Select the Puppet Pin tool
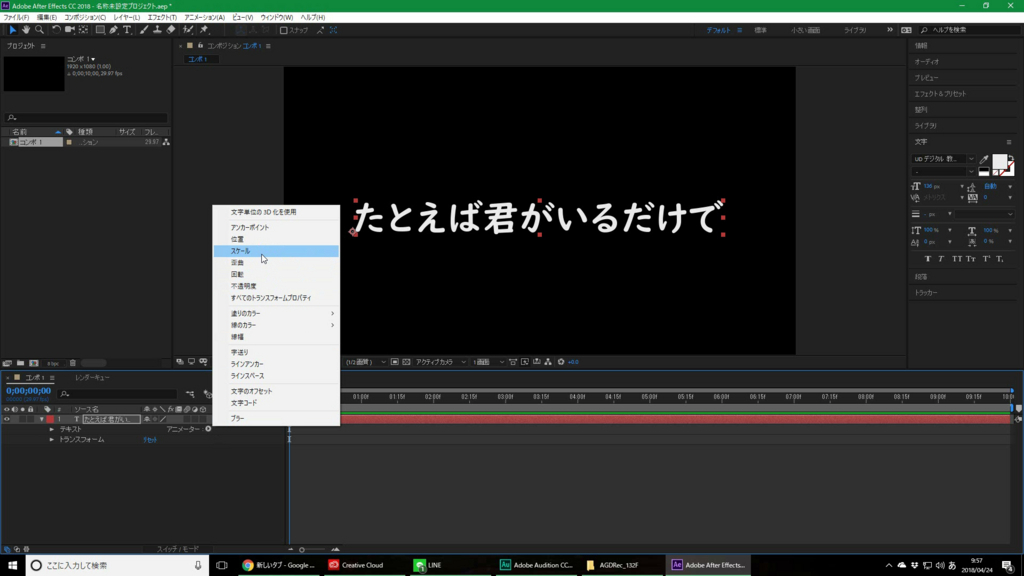This screenshot has width=1024, height=576. tap(204, 30)
